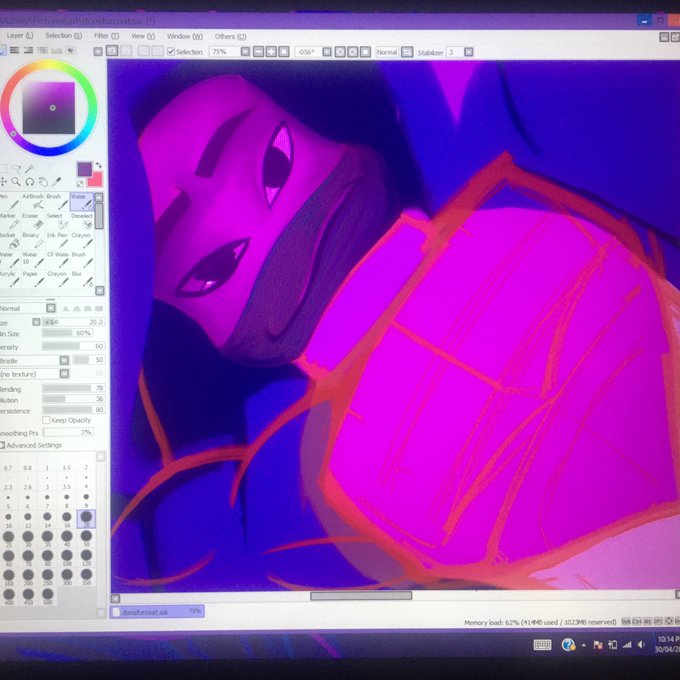680x680 pixels.
Task: Choose the Deselect pen tool
Action: [82, 221]
